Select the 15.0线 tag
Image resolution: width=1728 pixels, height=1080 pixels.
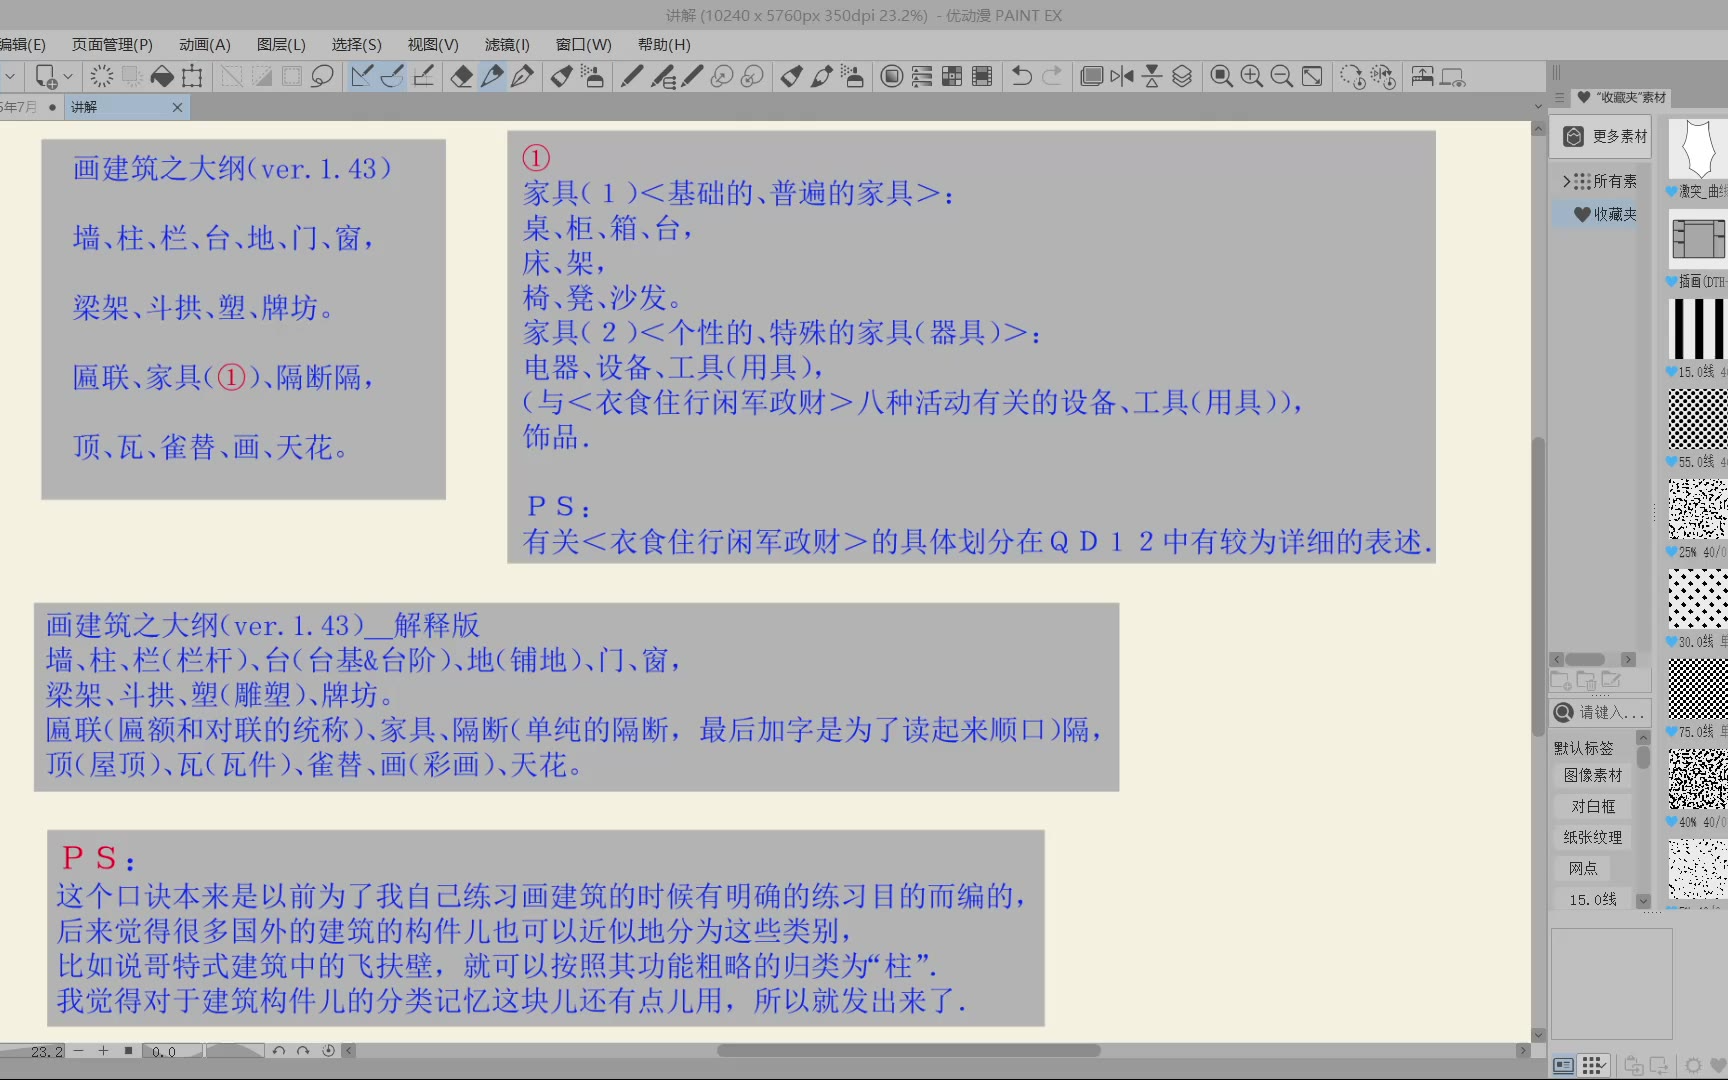(x=1593, y=899)
